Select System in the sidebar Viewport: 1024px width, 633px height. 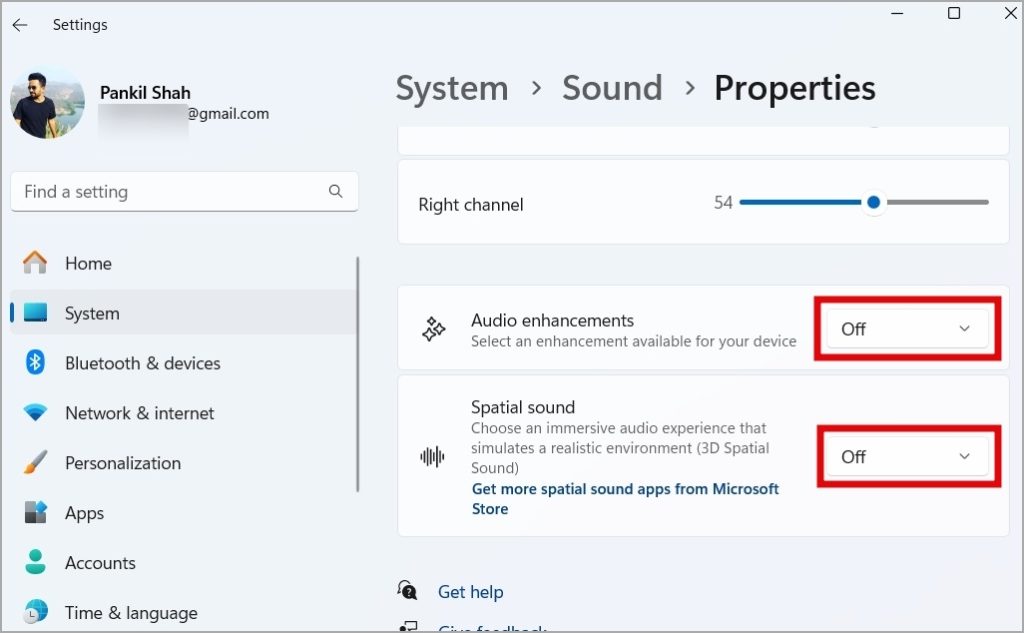92,313
